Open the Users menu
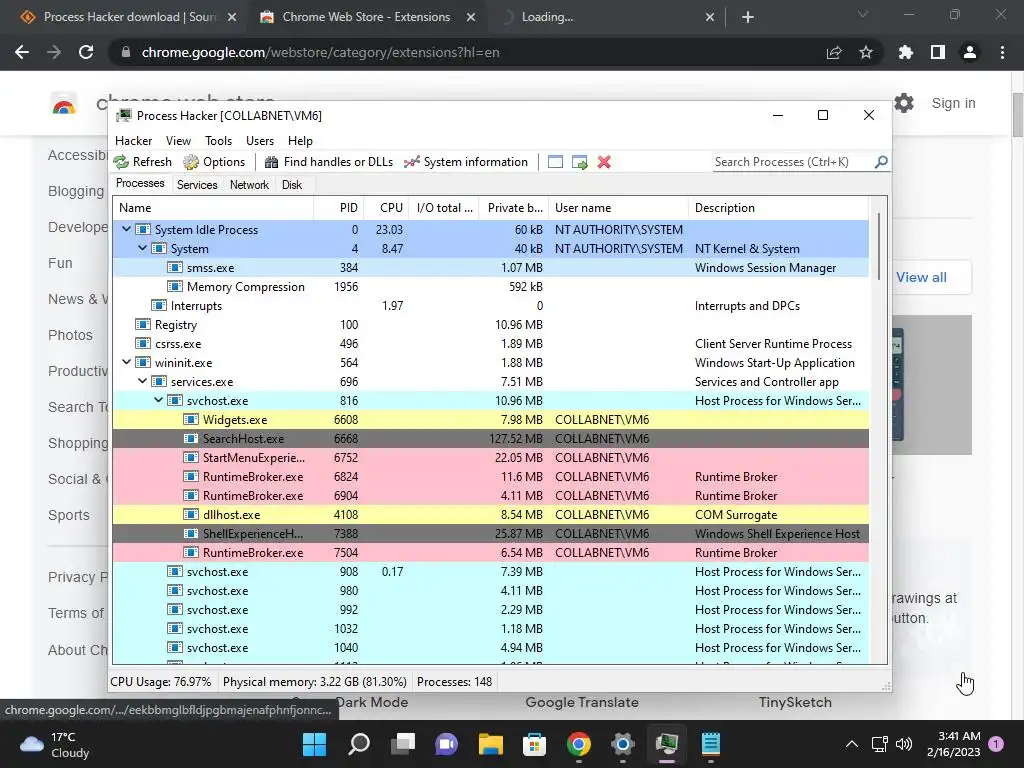 tap(260, 141)
